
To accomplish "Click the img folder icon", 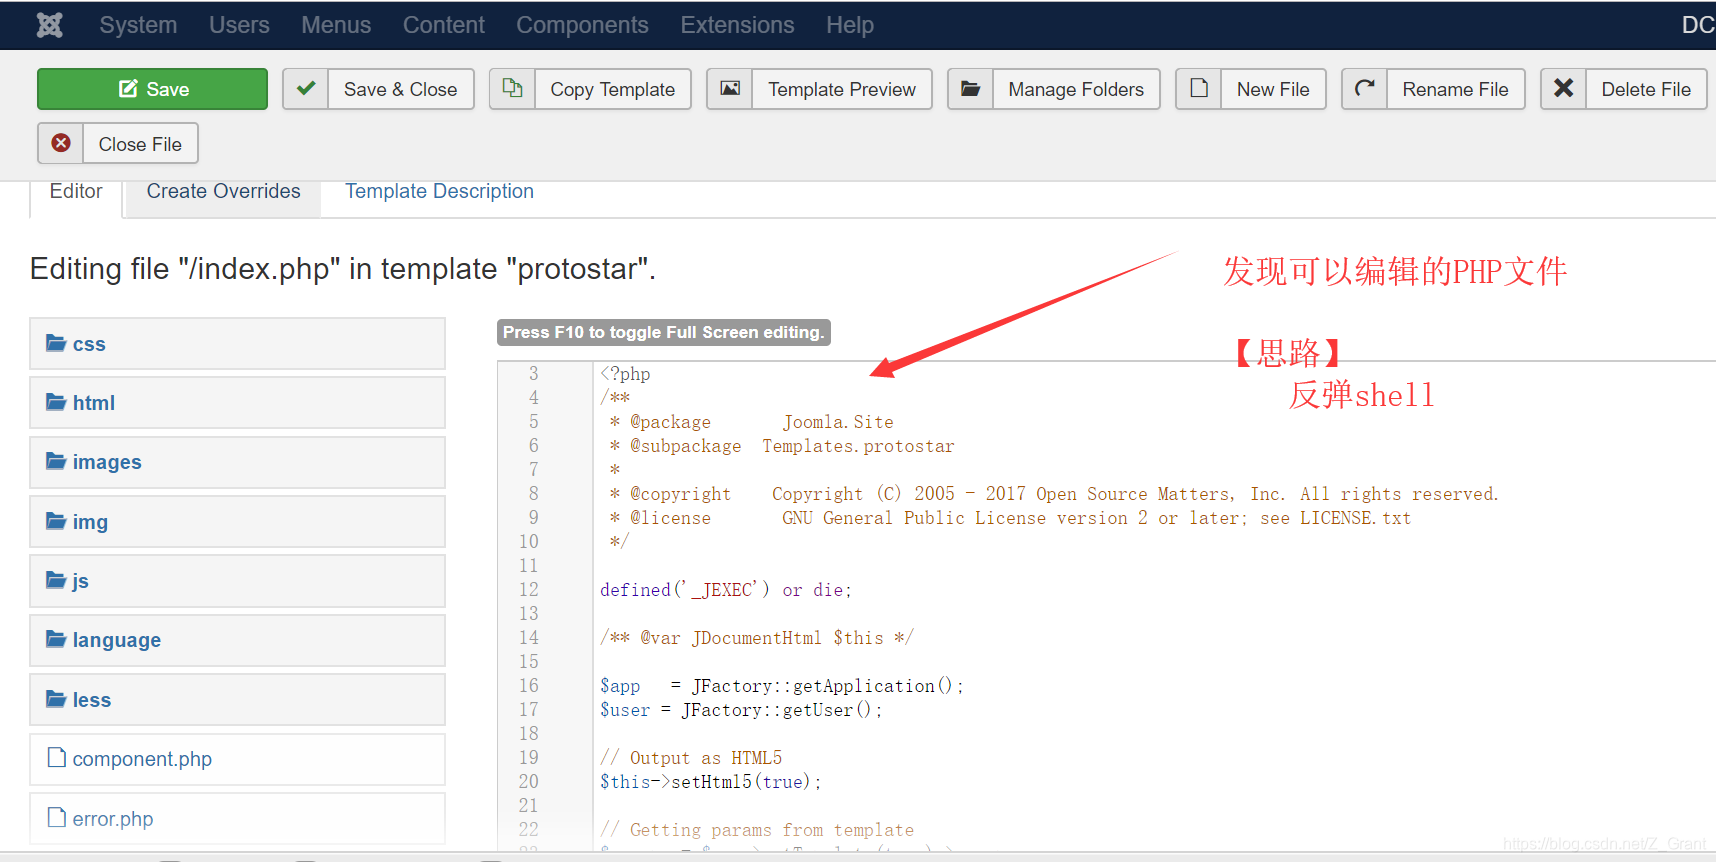I will point(56,521).
